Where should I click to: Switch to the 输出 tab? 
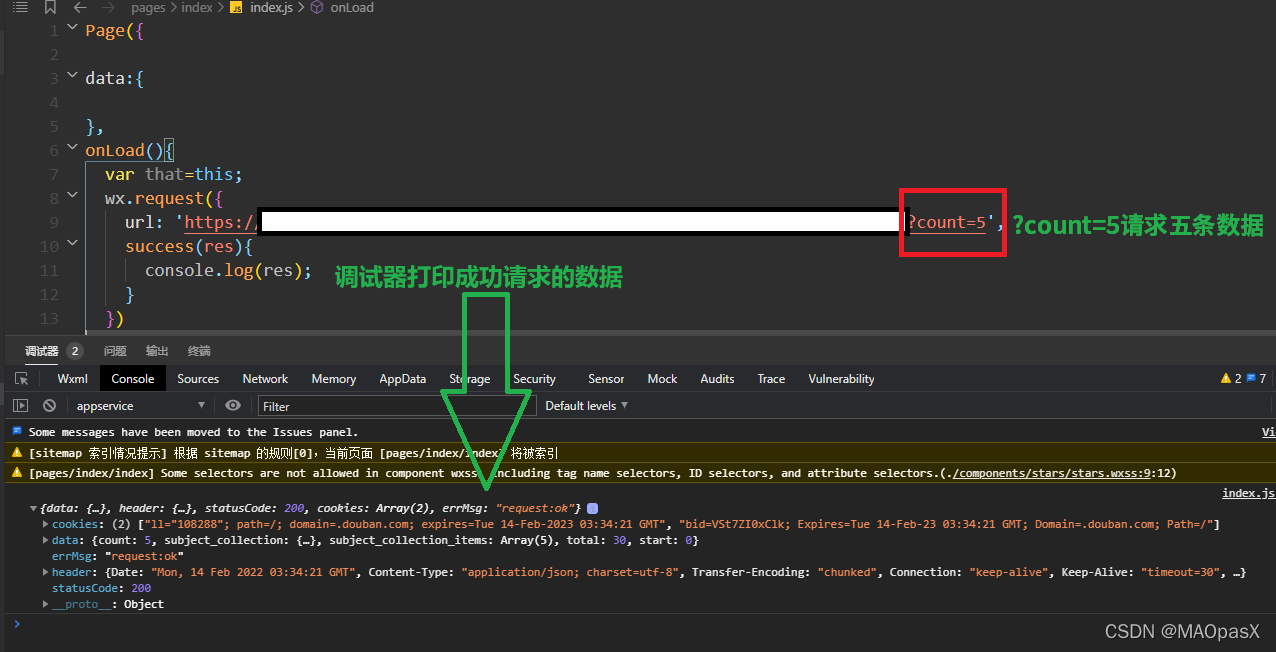point(157,351)
